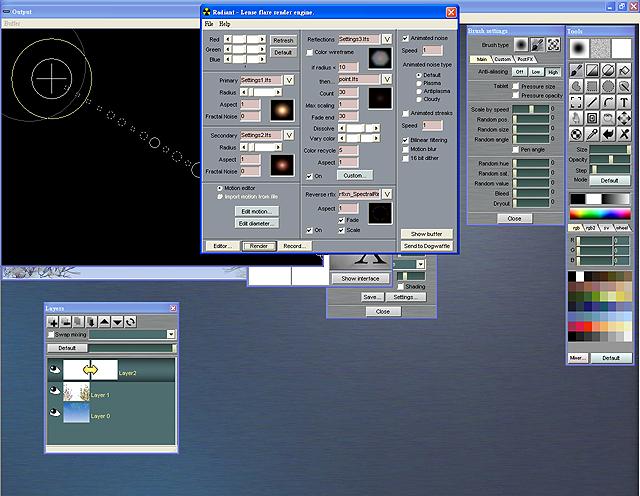The height and width of the screenshot is (496, 640).
Task: Select the Text tool in Tools panel
Action: tap(625, 101)
